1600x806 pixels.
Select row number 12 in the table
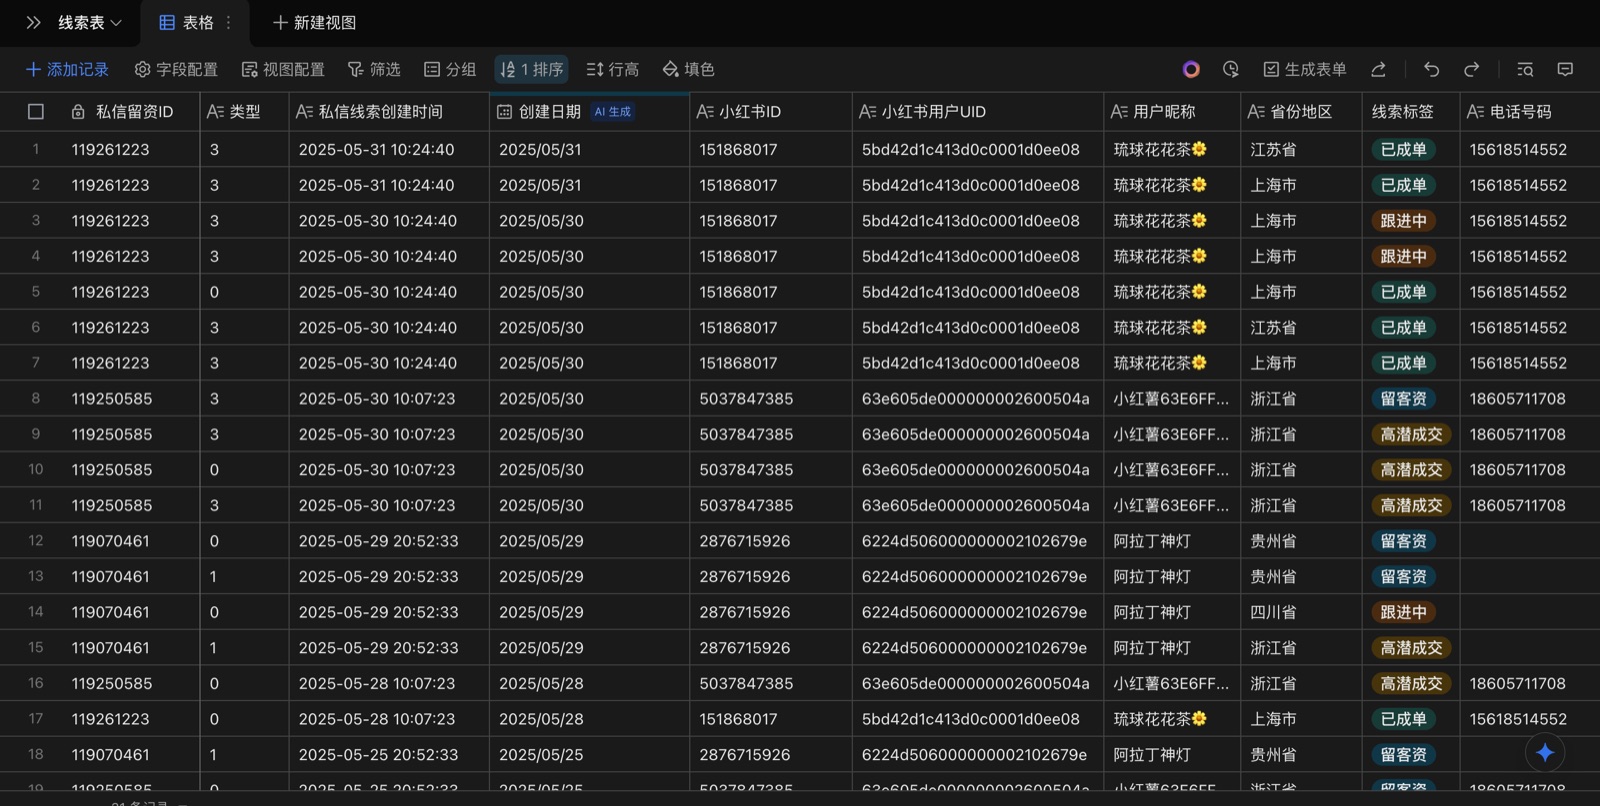click(36, 541)
